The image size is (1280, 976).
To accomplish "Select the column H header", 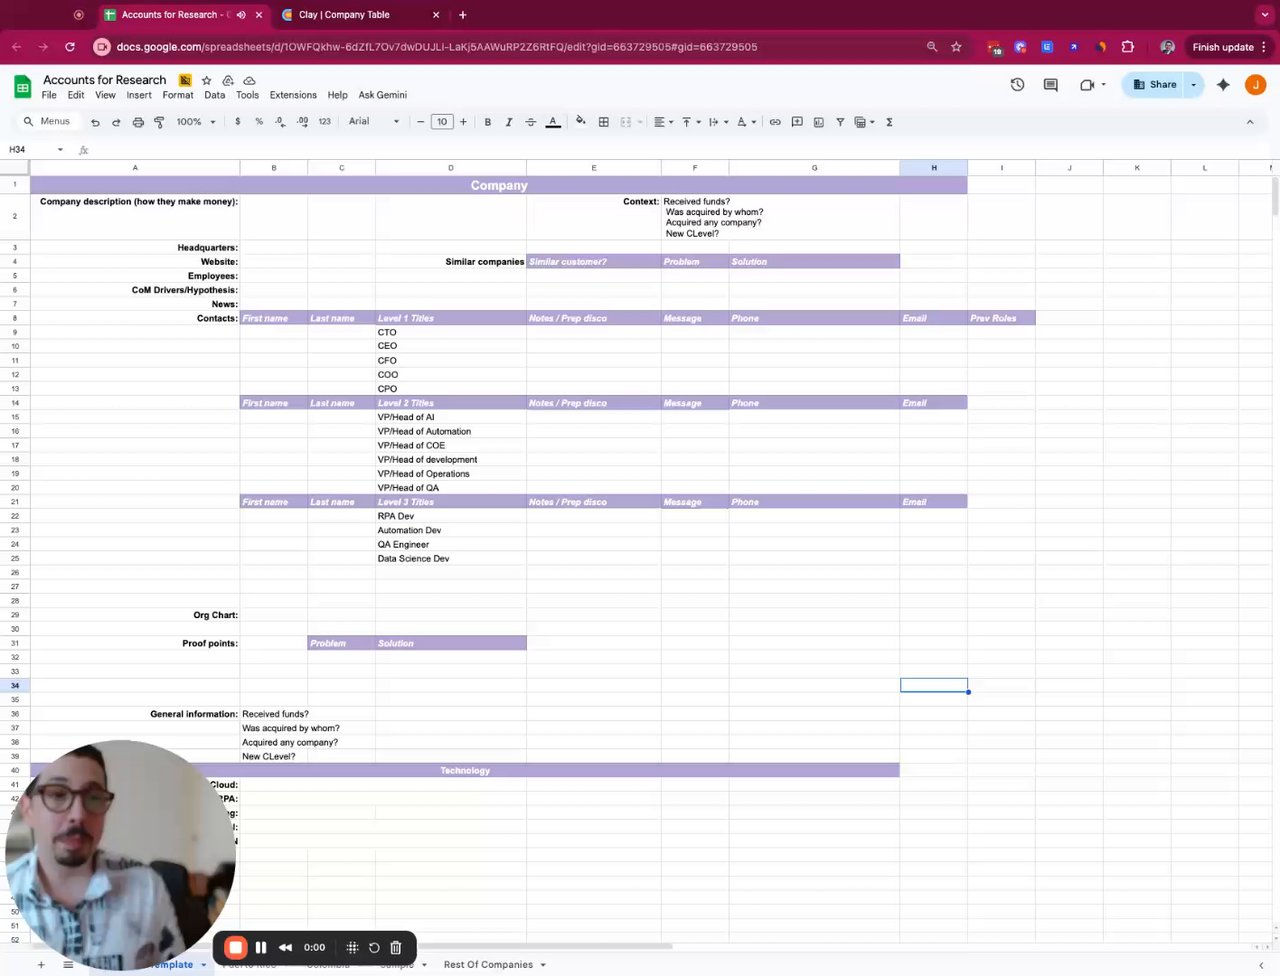I will click(x=934, y=168).
